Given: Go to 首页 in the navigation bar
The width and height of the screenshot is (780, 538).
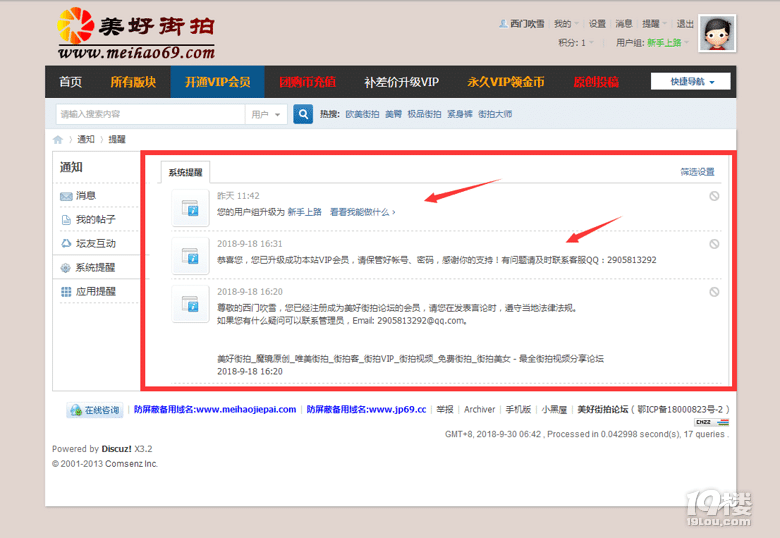Looking at the screenshot, I should pos(70,82).
